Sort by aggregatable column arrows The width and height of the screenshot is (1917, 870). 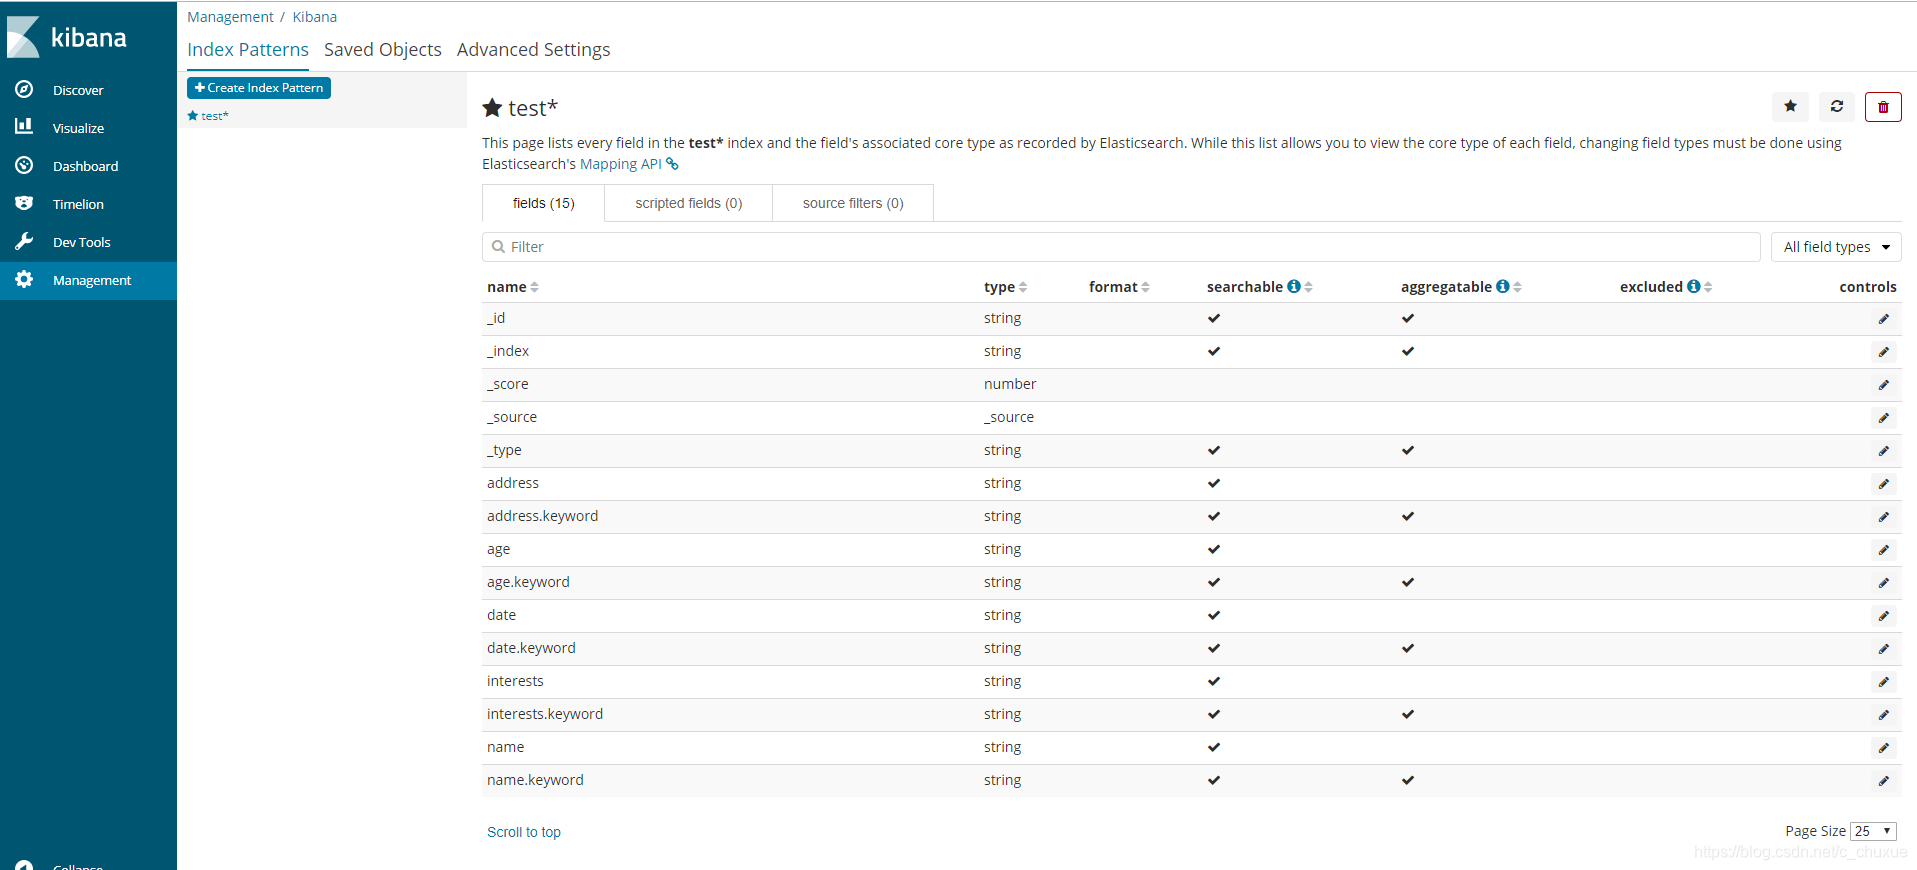point(1518,287)
